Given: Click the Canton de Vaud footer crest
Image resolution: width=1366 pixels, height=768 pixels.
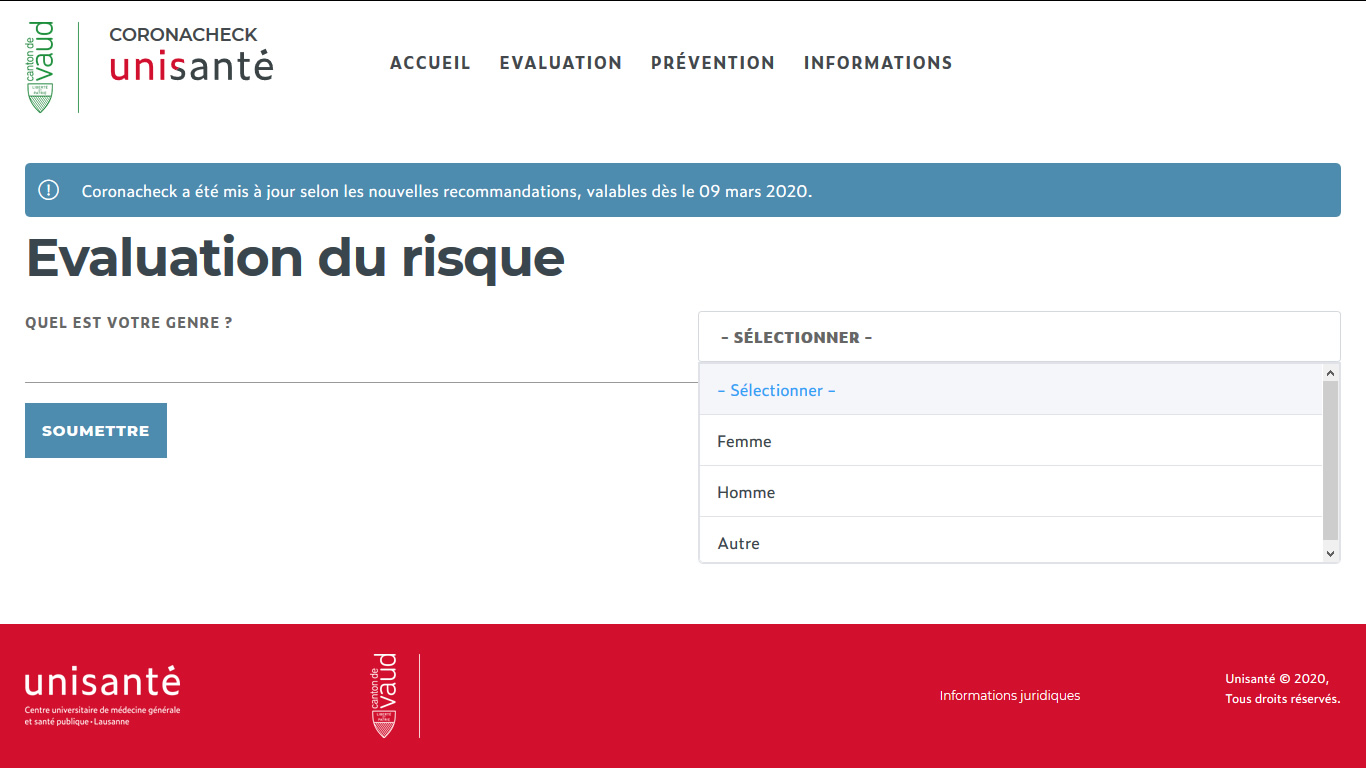Looking at the screenshot, I should (x=384, y=696).
